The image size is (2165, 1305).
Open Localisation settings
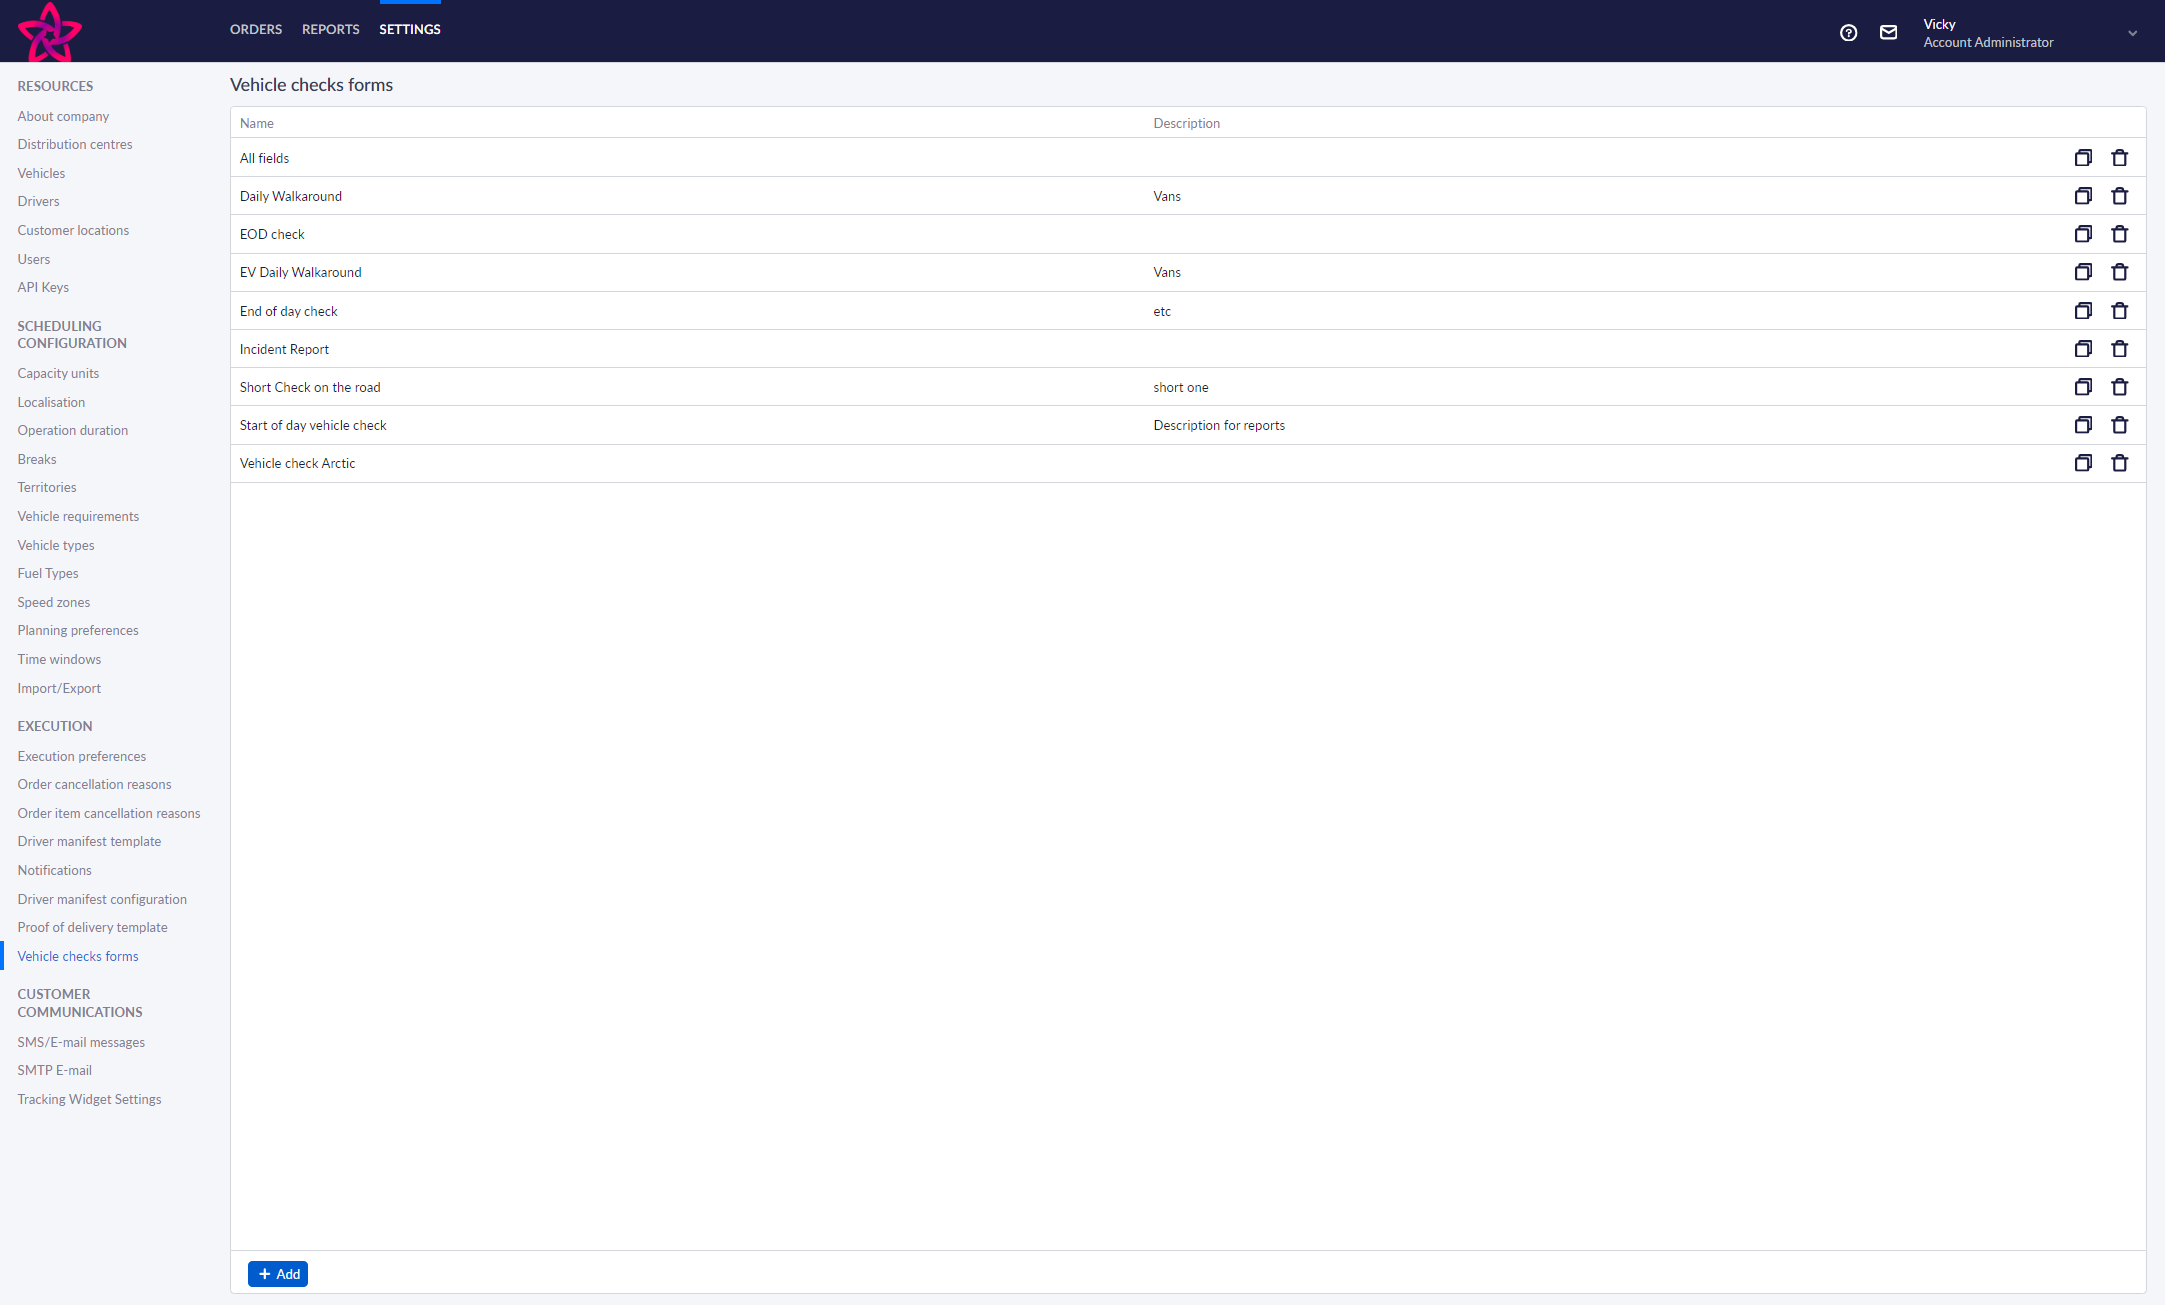51,402
